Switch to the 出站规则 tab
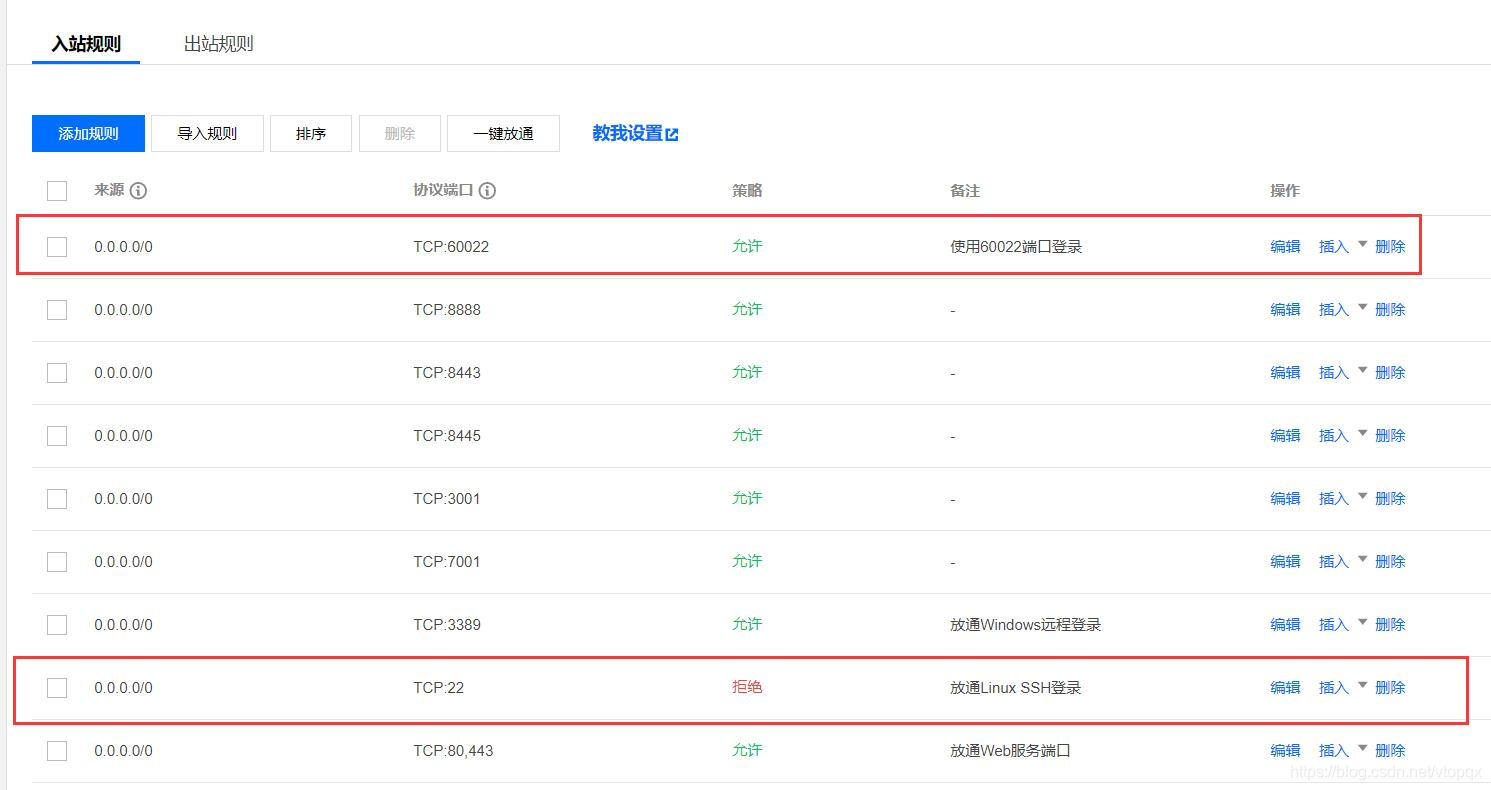This screenshot has height=790, width=1491. point(218,44)
